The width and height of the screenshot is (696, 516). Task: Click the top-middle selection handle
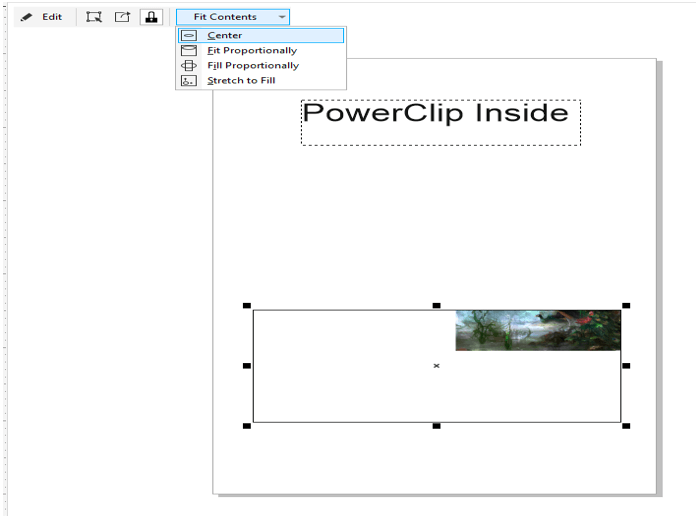click(x=436, y=306)
